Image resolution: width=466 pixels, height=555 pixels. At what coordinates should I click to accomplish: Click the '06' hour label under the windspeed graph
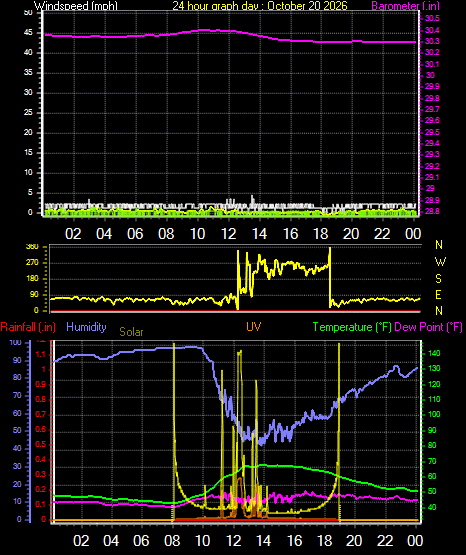click(135, 234)
